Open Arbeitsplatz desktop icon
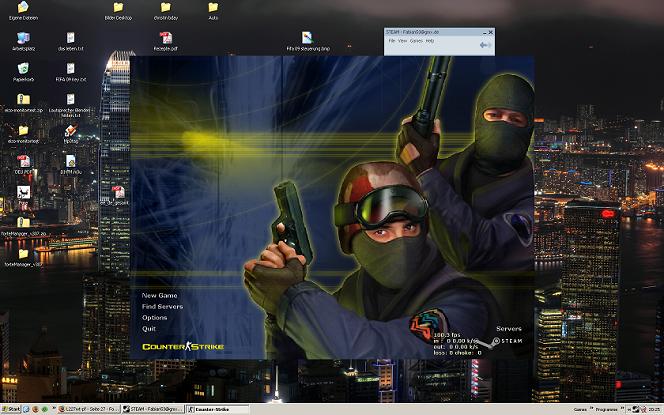The image size is (664, 415). click(x=23, y=41)
